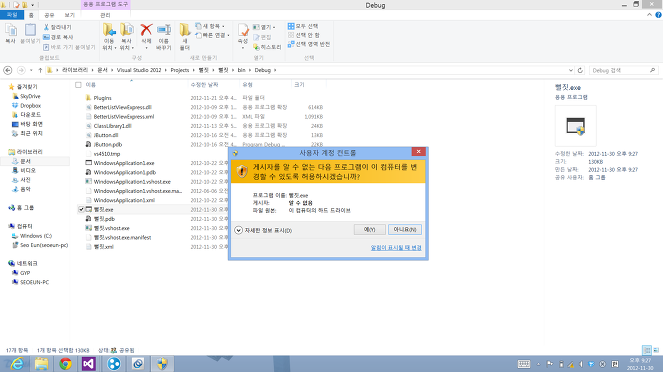Switch to View (보기) ribbon tab
This screenshot has width=663, height=372.
click(69, 15)
